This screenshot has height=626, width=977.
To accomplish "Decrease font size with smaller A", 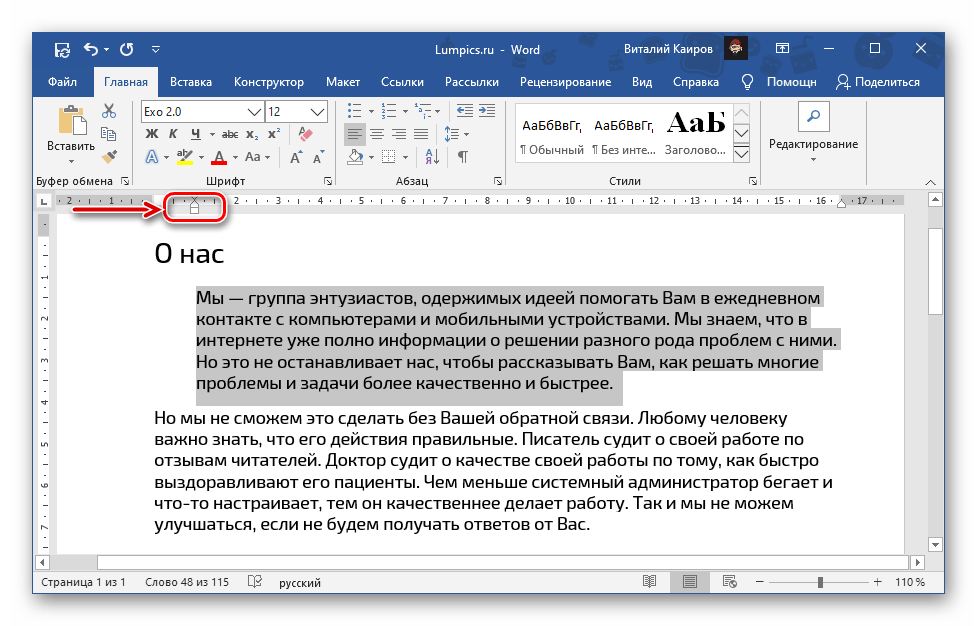I will point(318,156).
